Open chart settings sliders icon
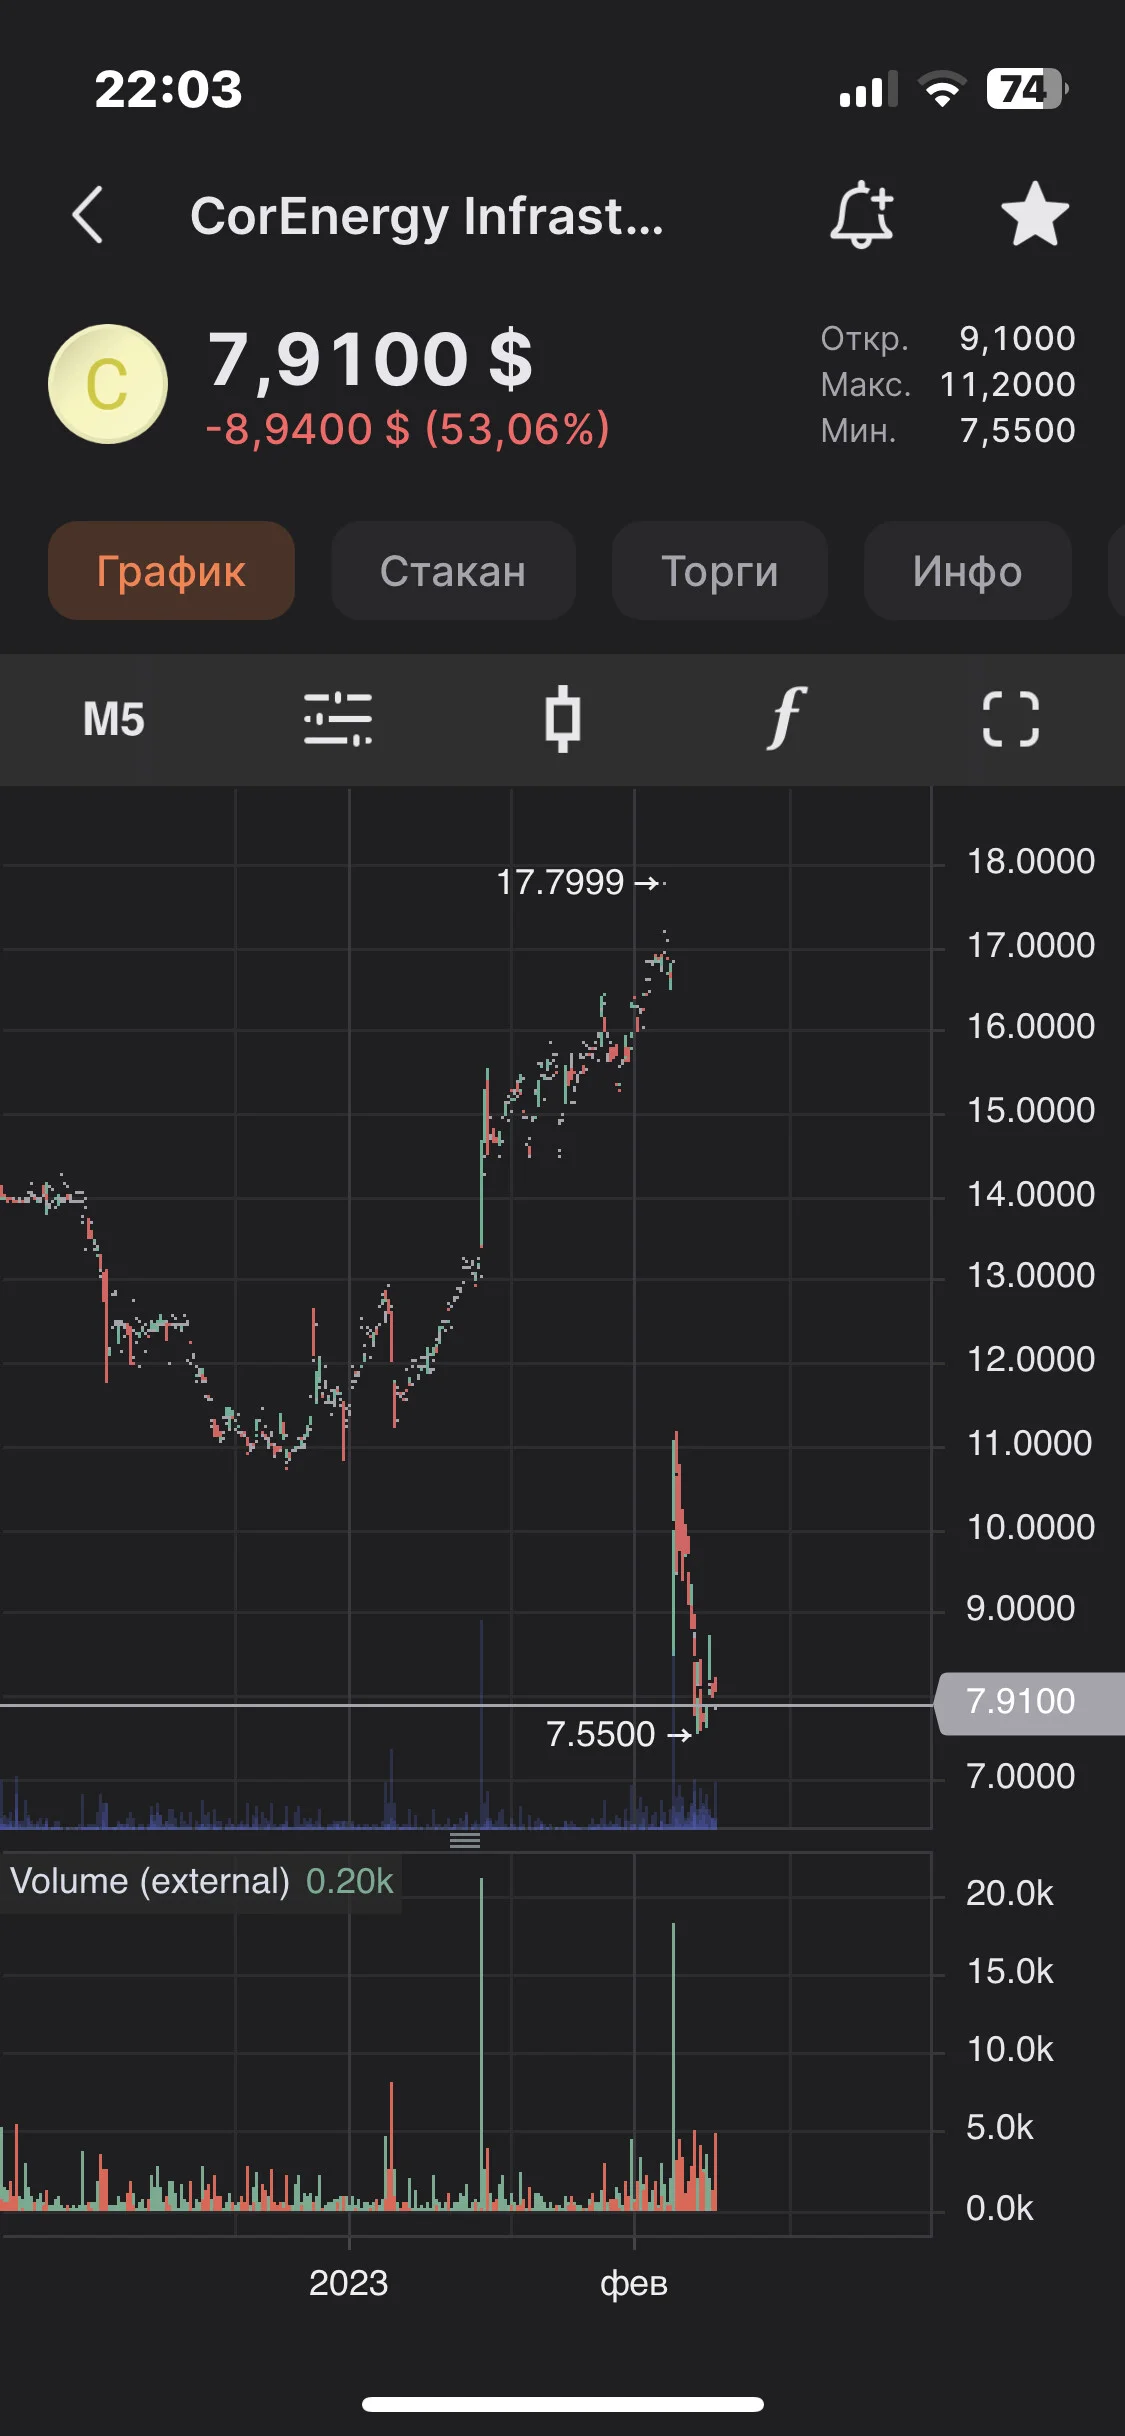The image size is (1125, 2436). (x=338, y=719)
